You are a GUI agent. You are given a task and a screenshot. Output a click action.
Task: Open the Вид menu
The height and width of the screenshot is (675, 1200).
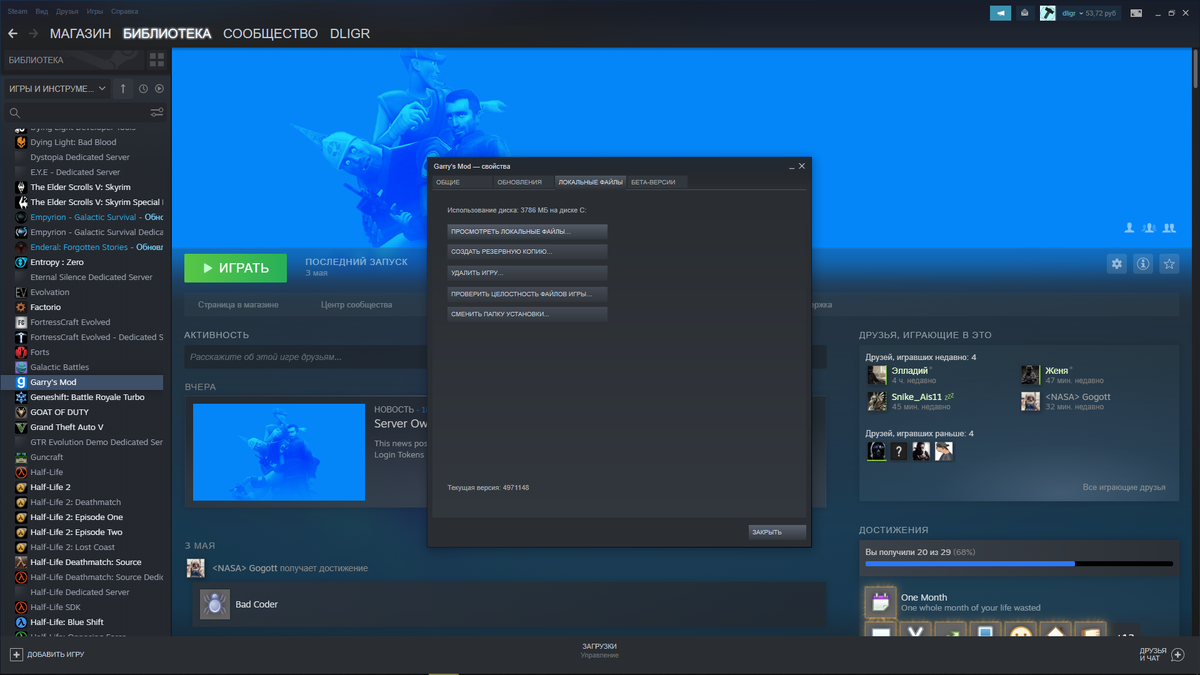tap(41, 11)
